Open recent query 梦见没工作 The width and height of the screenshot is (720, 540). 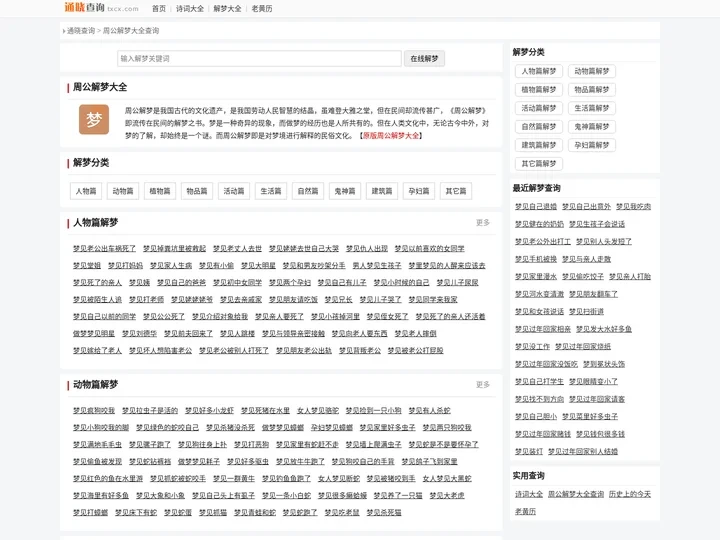coord(533,346)
